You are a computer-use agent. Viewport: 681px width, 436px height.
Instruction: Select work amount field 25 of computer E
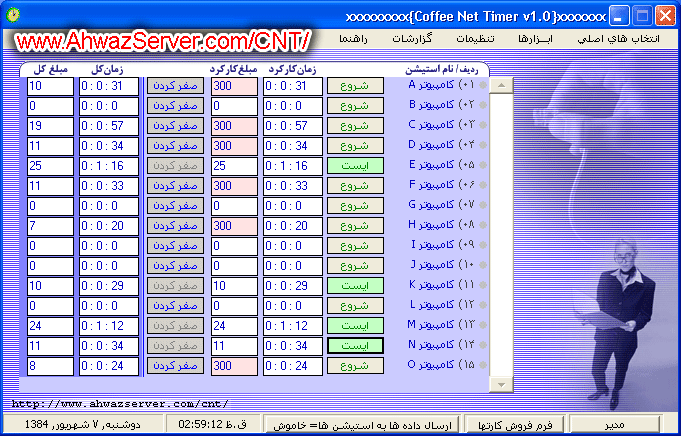coord(235,166)
